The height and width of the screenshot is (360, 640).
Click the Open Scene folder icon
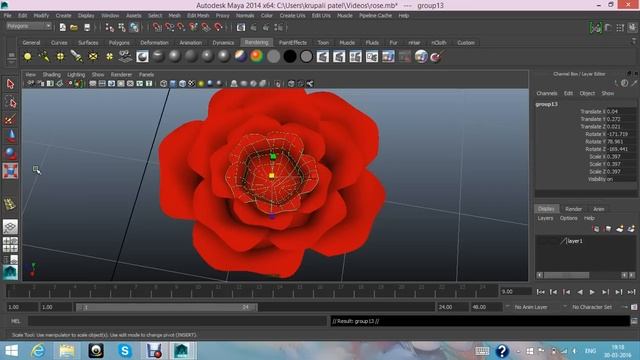[74, 27]
